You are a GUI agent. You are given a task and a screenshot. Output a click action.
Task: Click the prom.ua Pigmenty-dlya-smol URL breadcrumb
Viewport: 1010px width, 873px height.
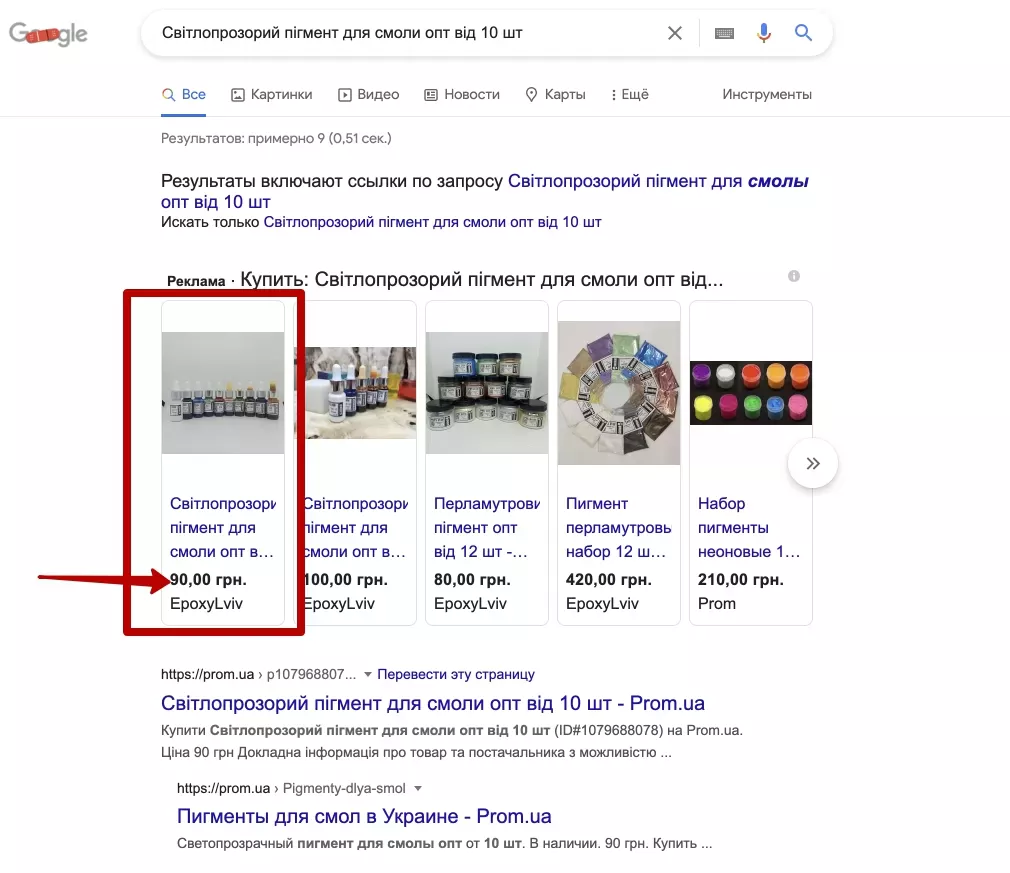click(291, 789)
